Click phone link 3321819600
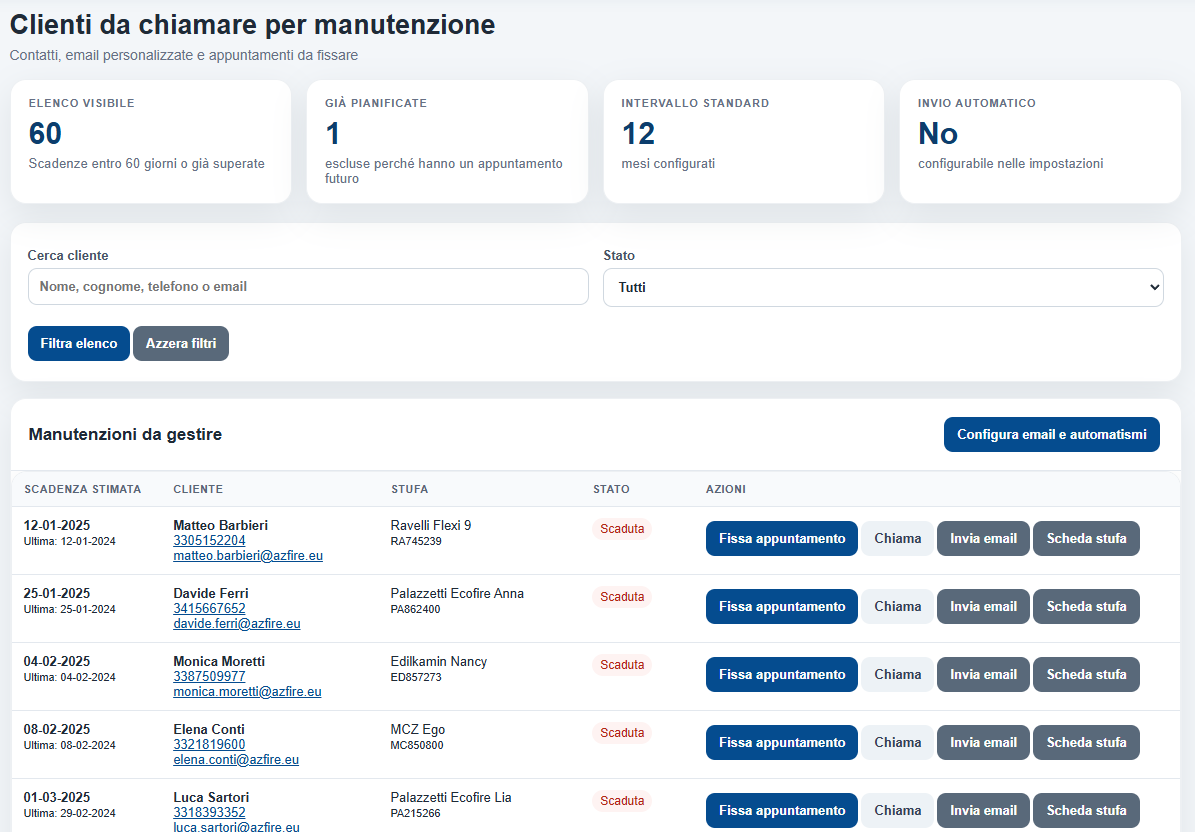Screen dimensions: 1195x832 point(210,744)
